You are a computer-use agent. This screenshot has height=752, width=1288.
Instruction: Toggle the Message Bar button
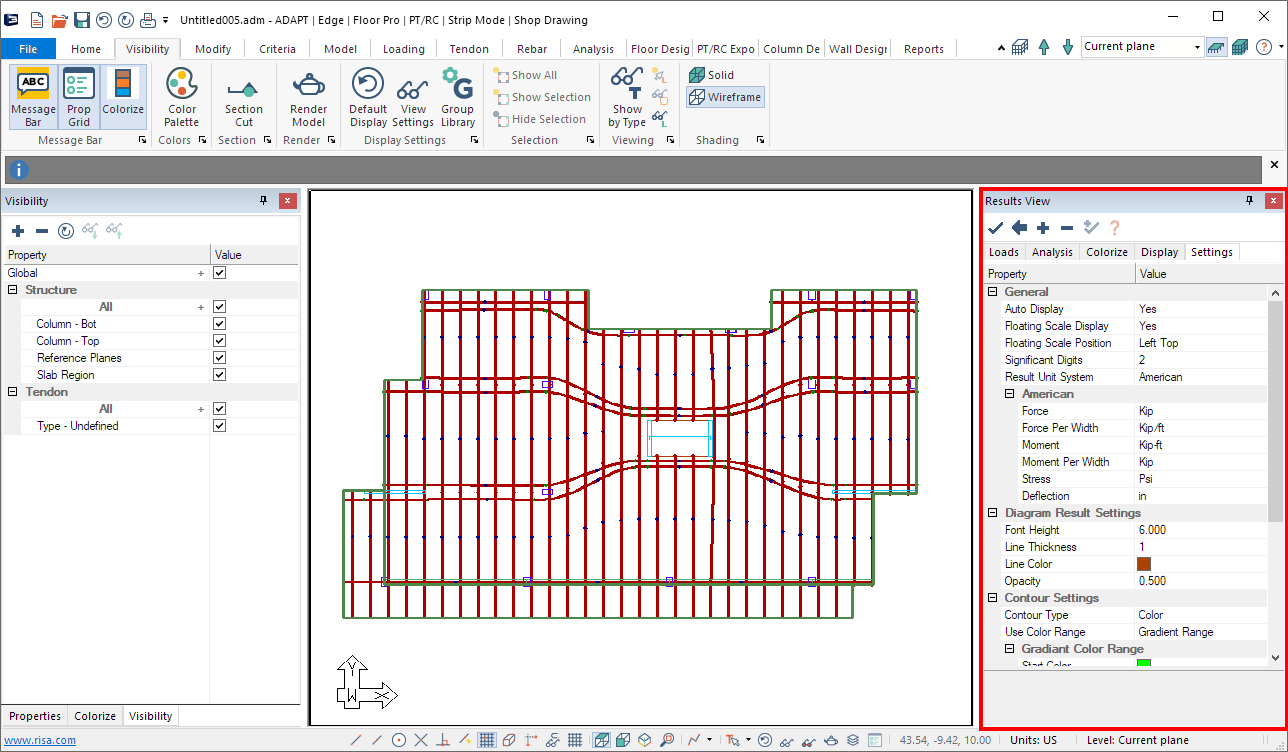(33, 97)
